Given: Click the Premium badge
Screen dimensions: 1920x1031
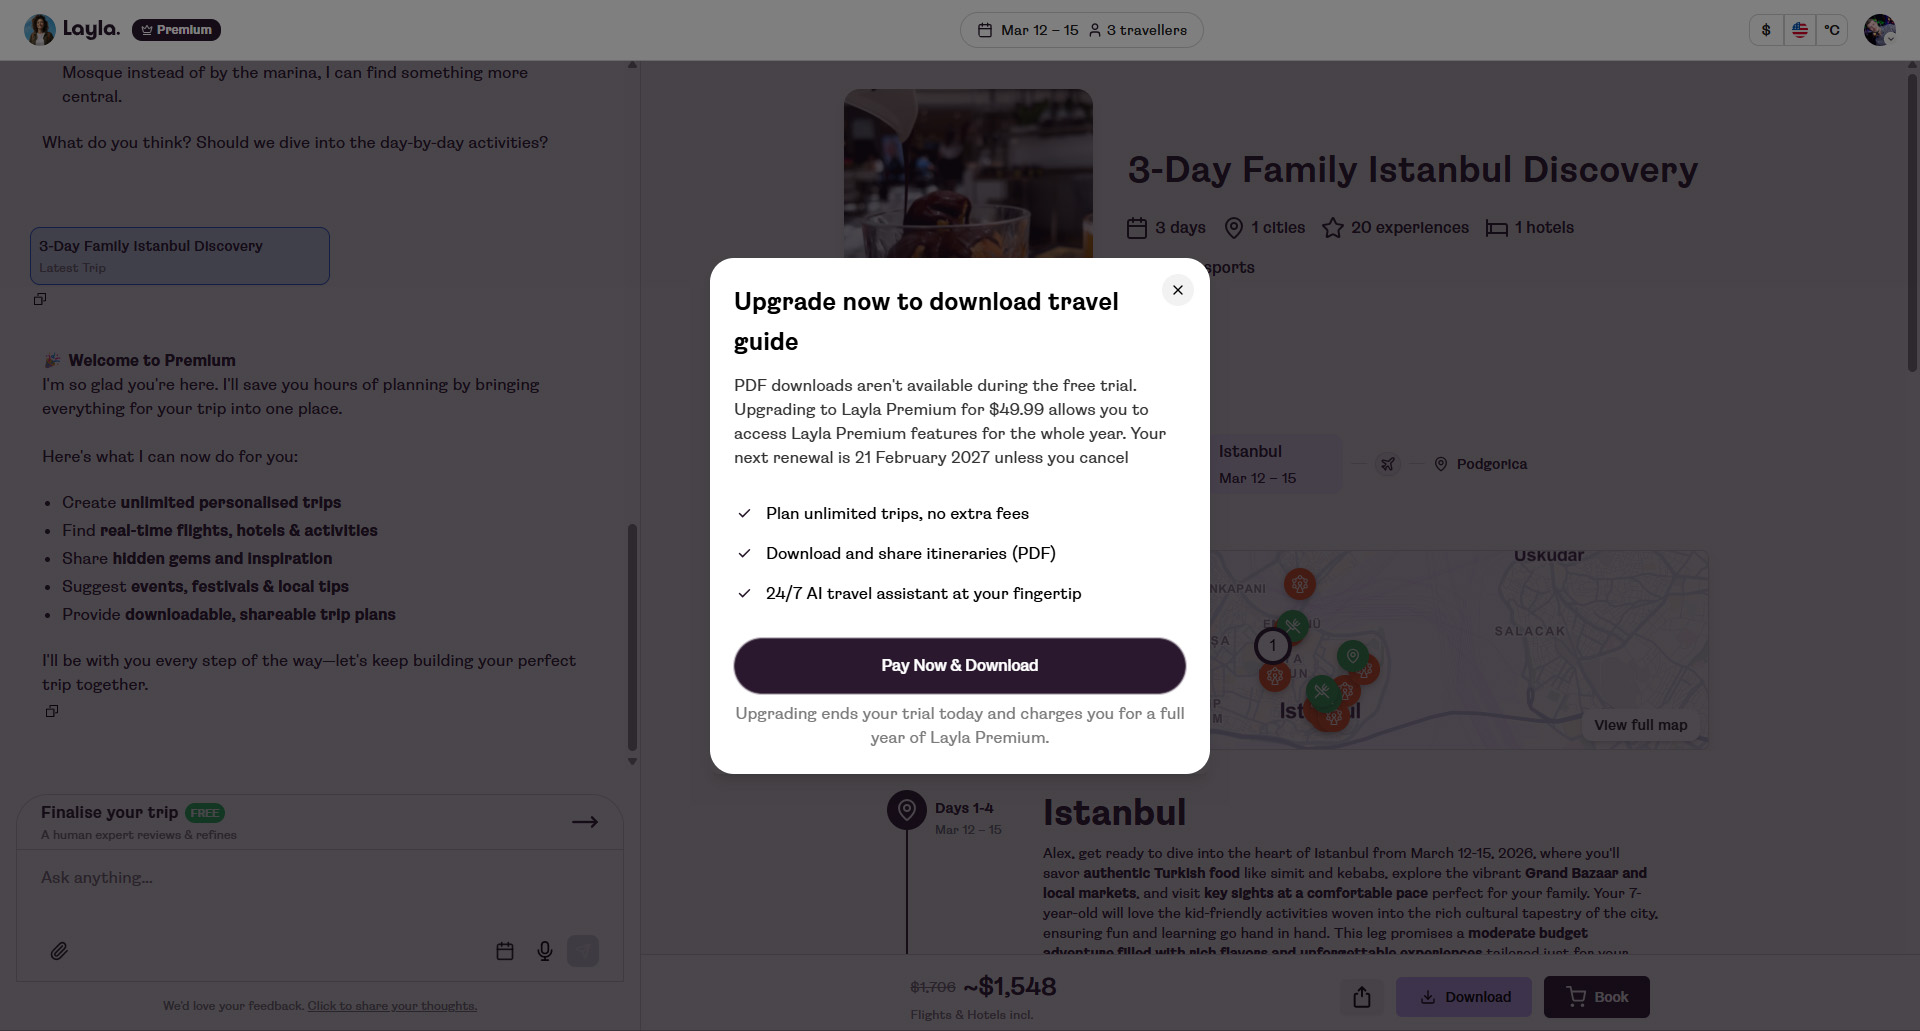Looking at the screenshot, I should click(176, 30).
